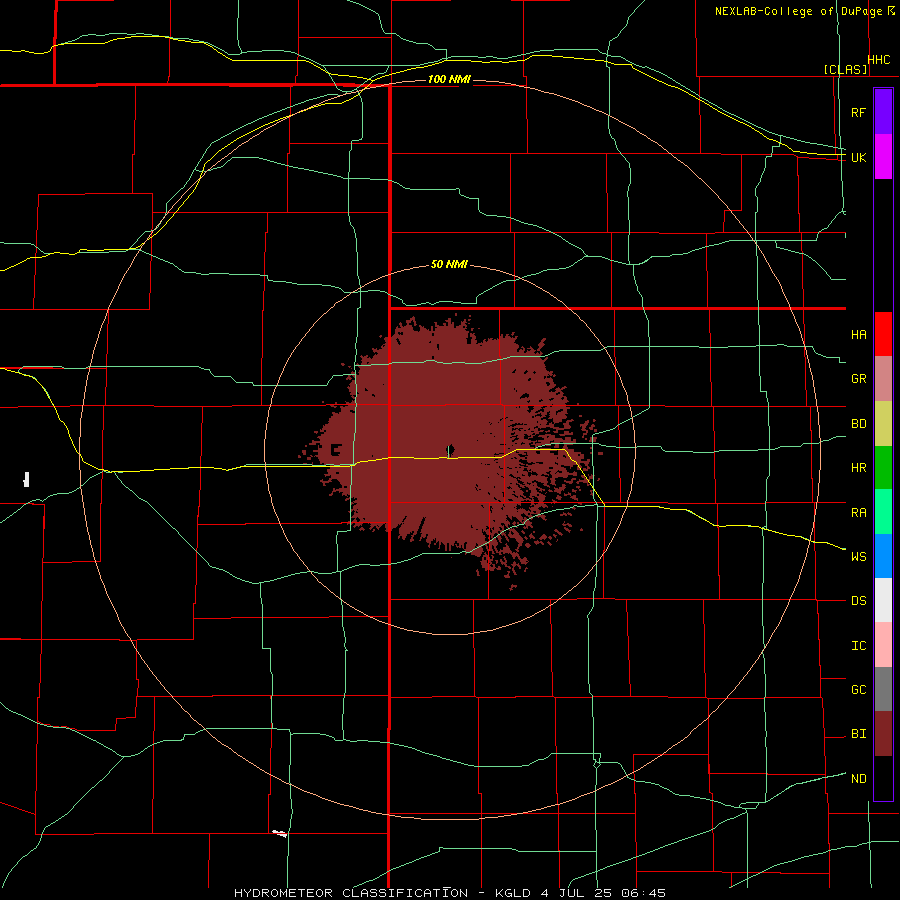Click the HR green legend color block
The width and height of the screenshot is (900, 900).
[883, 467]
